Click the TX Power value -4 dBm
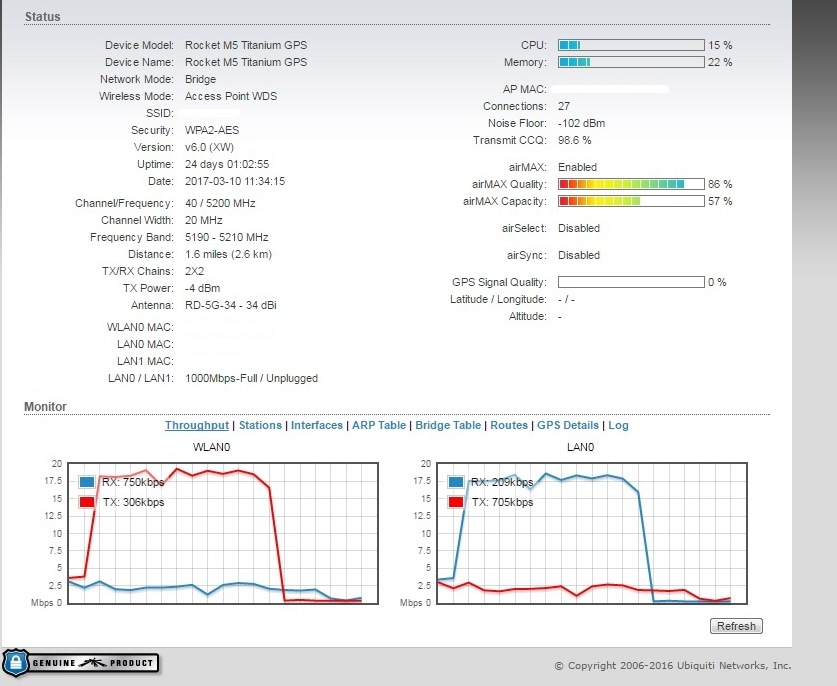Image resolution: width=837 pixels, height=686 pixels. coord(202,289)
